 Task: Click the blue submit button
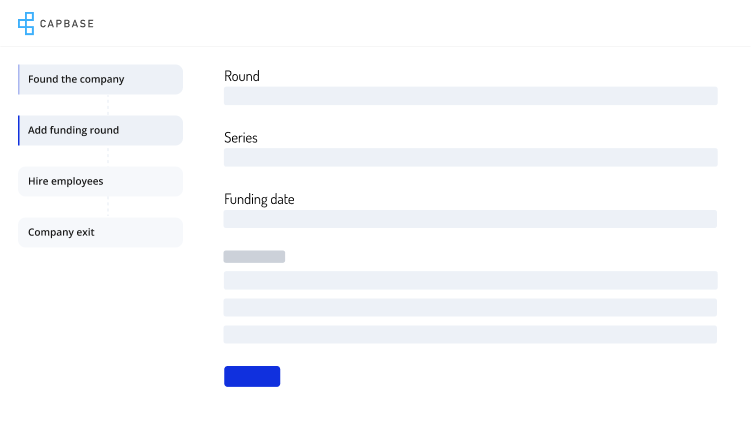pyautogui.click(x=252, y=376)
